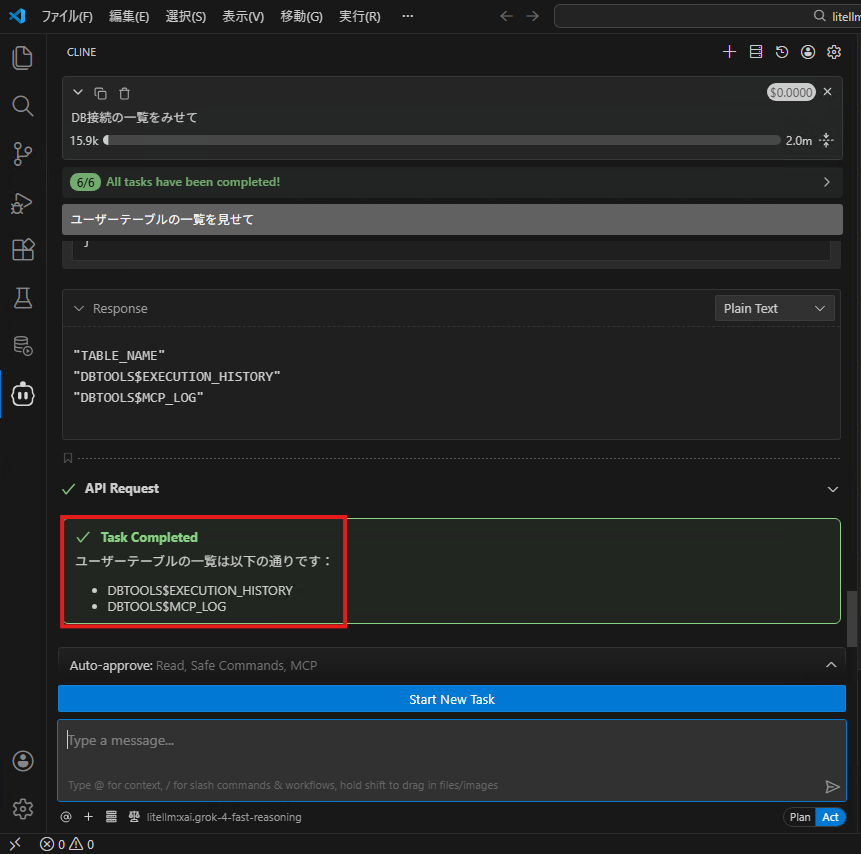Delete the current task with trash icon
861x854 pixels.
(x=125, y=93)
